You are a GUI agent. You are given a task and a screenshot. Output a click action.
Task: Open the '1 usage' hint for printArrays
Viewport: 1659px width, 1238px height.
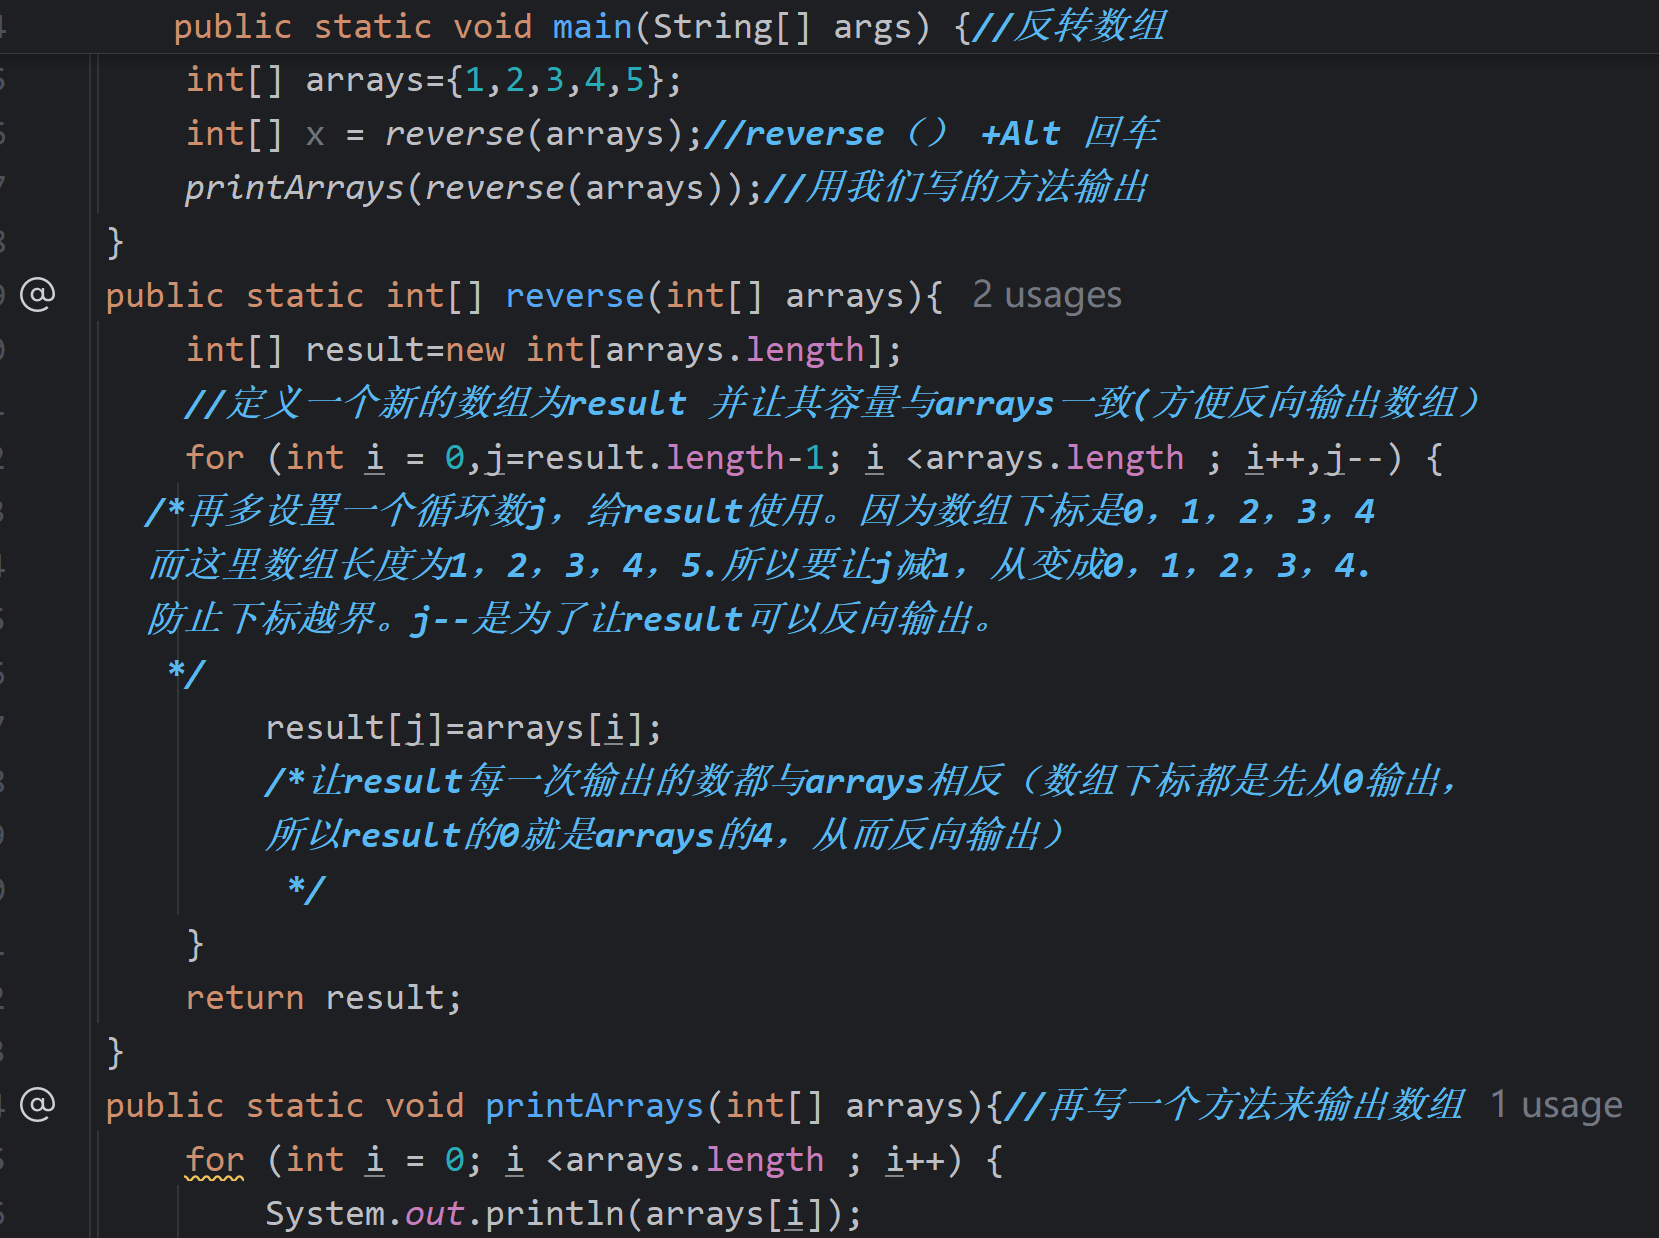click(1556, 1105)
